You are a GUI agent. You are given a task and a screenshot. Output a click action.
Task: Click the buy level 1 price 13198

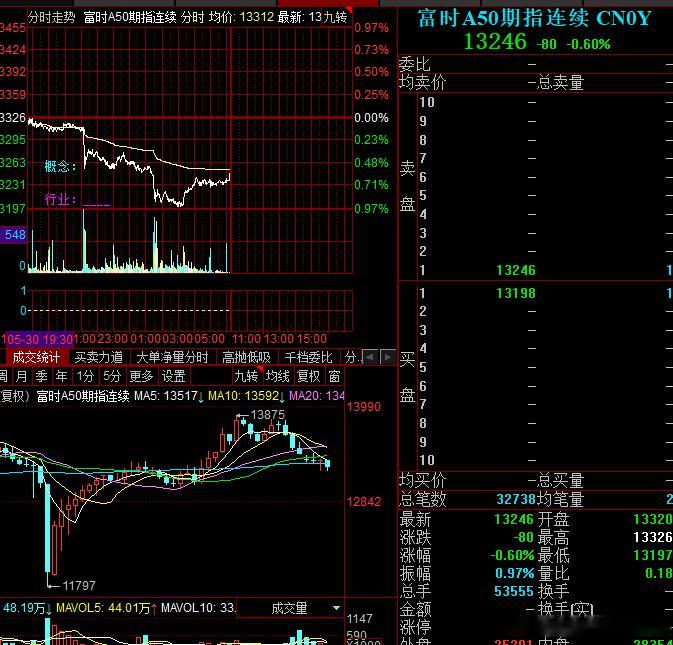pos(516,293)
